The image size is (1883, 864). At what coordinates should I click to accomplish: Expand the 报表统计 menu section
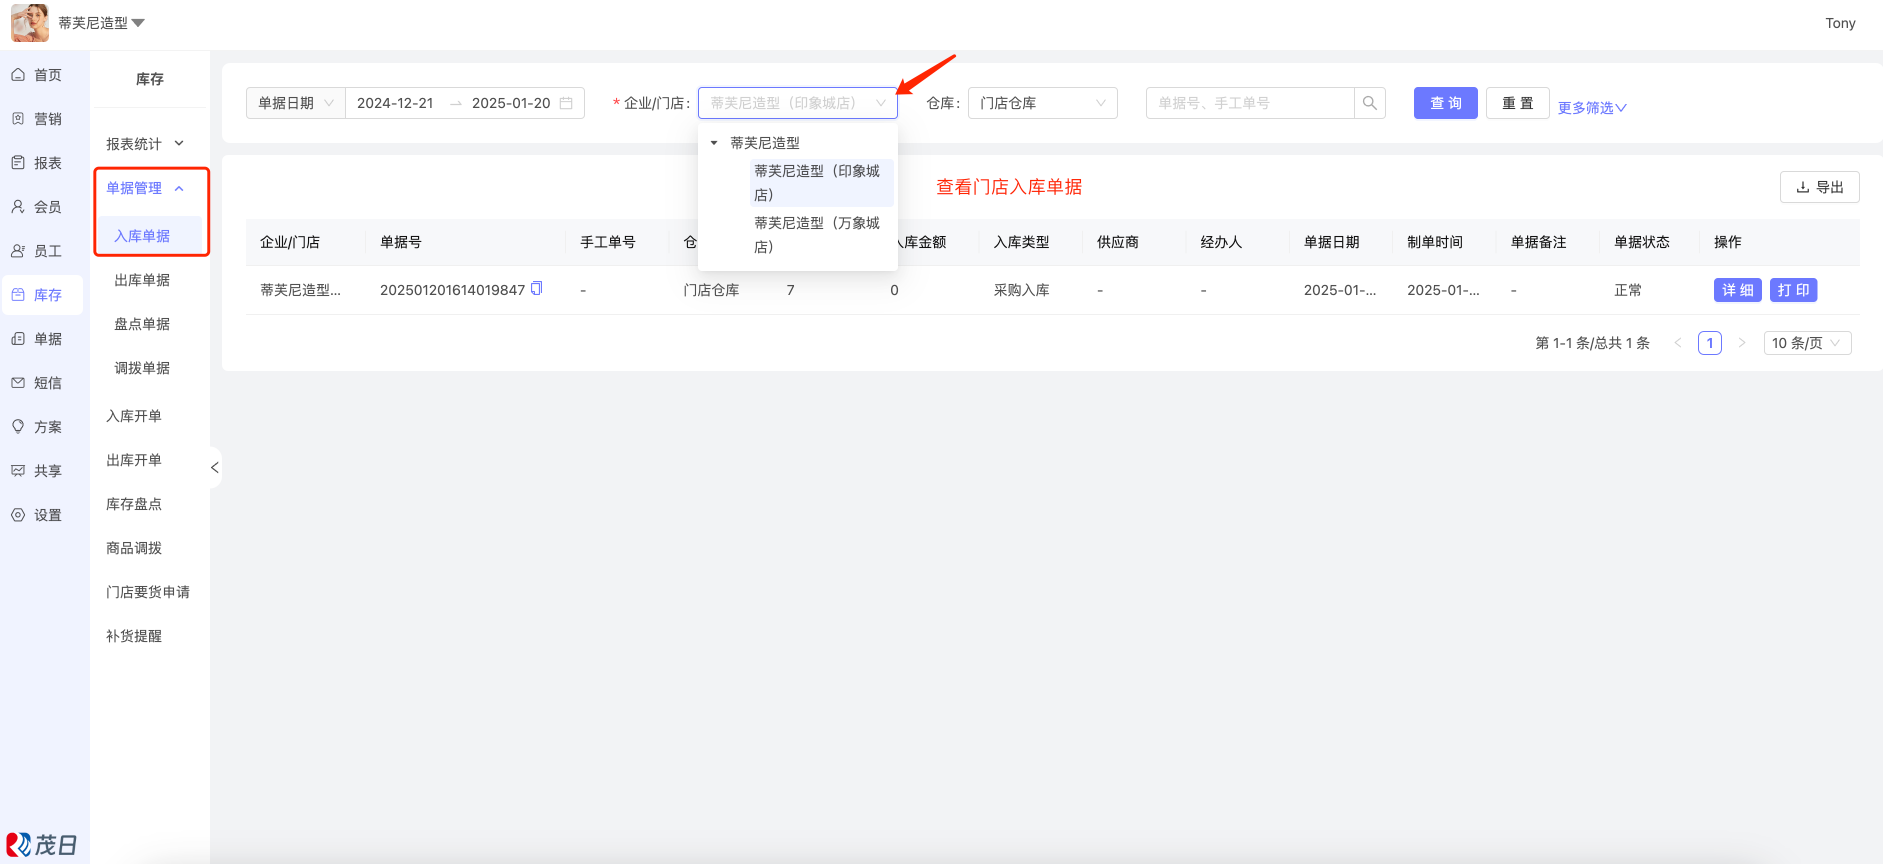(x=146, y=144)
